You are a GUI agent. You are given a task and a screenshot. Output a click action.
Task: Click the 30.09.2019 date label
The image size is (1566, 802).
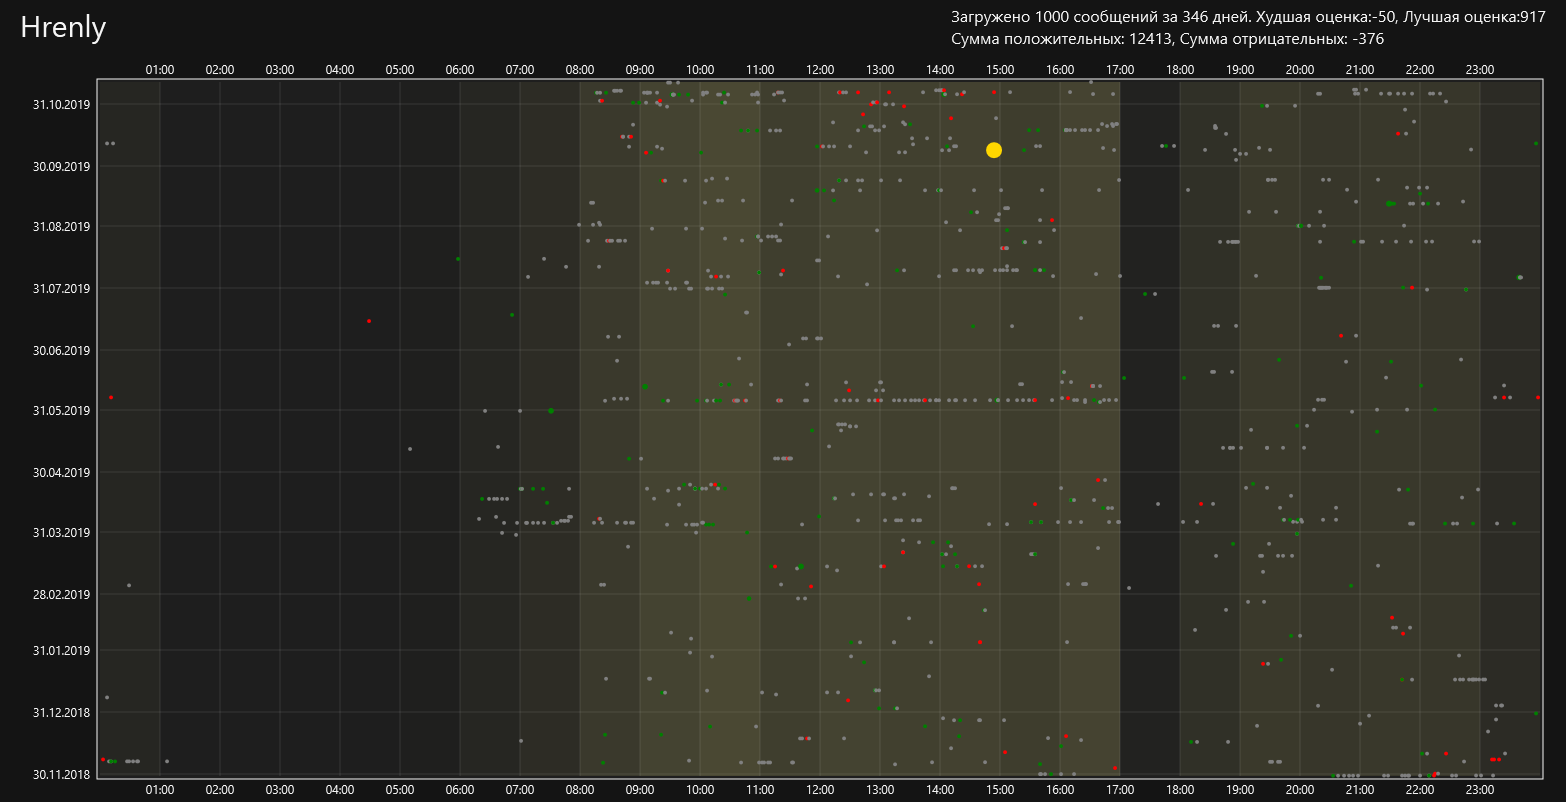coord(62,166)
